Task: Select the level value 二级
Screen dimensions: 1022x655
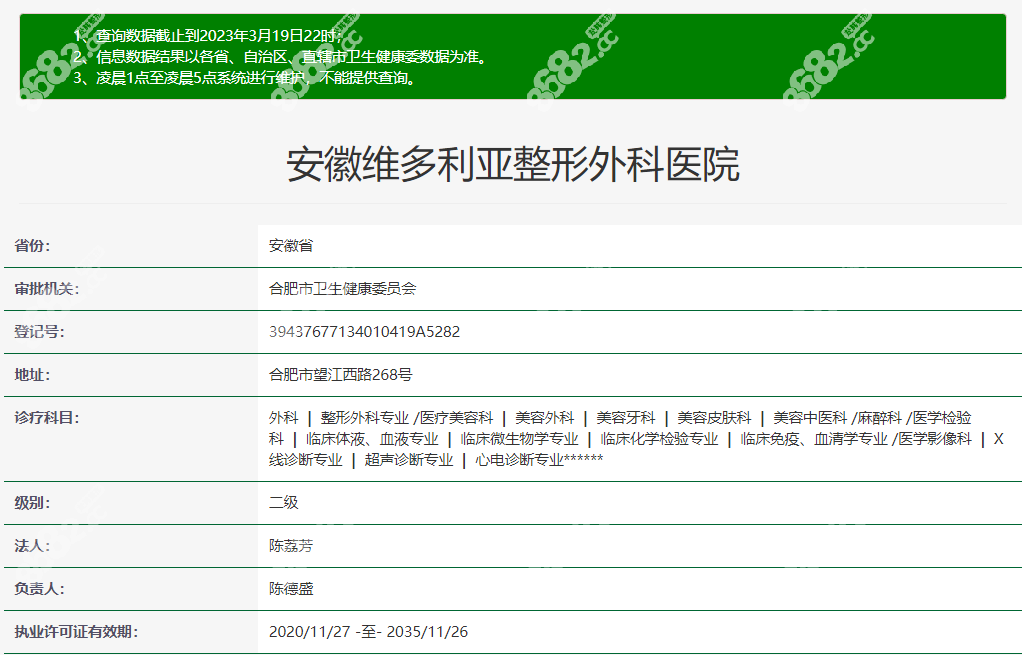Action: (x=284, y=502)
